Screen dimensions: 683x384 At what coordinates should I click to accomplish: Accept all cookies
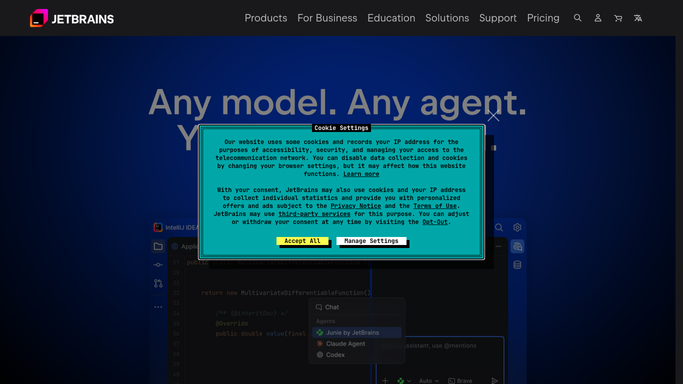[x=302, y=241]
